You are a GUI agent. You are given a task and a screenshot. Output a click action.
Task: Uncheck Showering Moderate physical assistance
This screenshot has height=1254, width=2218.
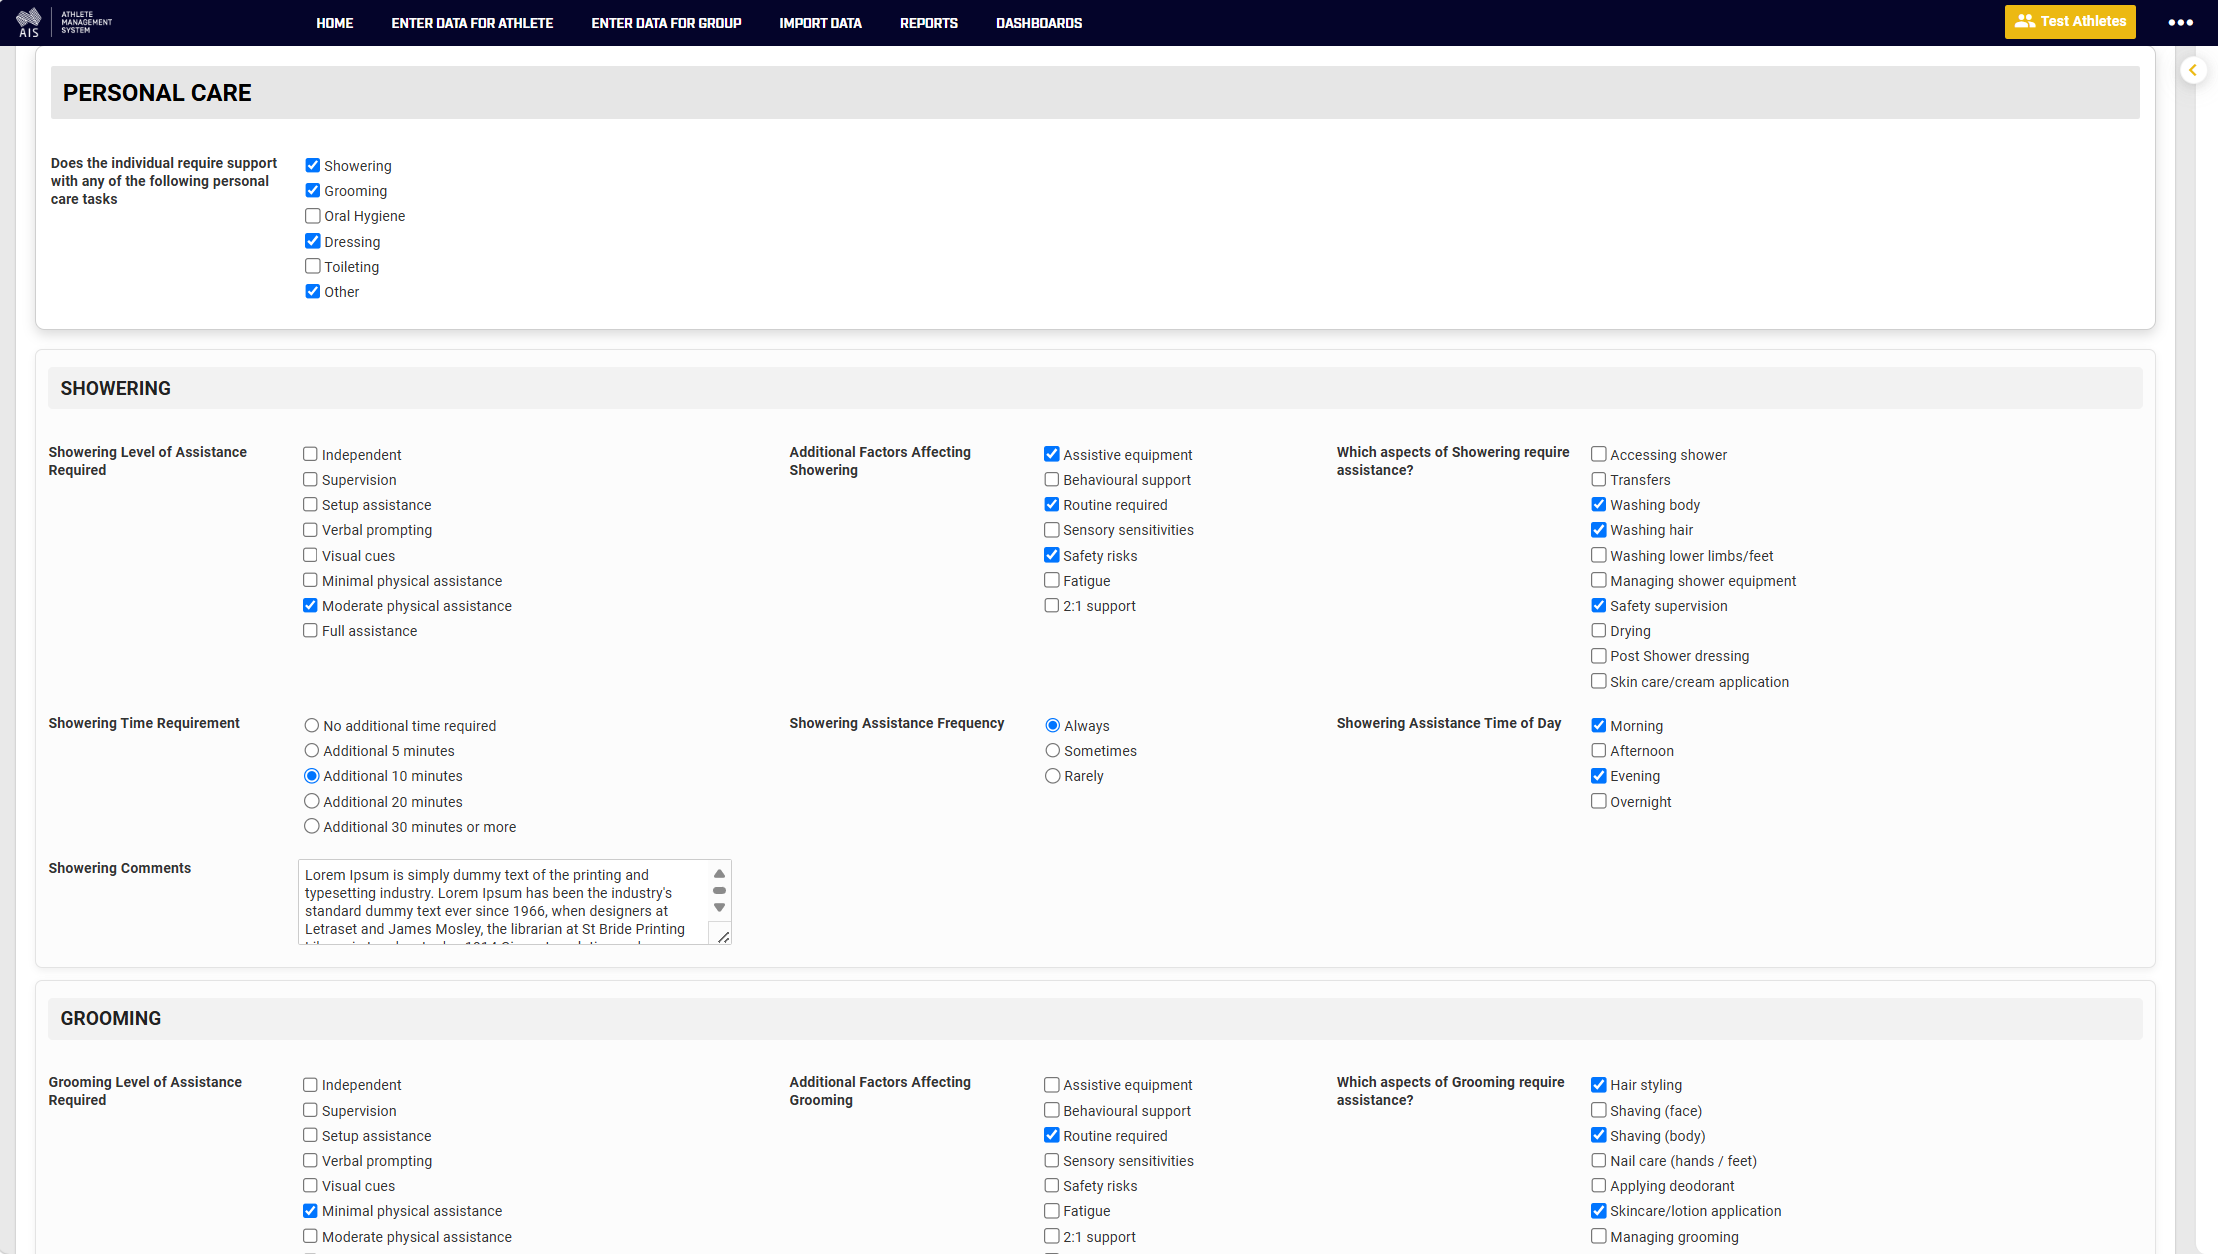pos(310,605)
